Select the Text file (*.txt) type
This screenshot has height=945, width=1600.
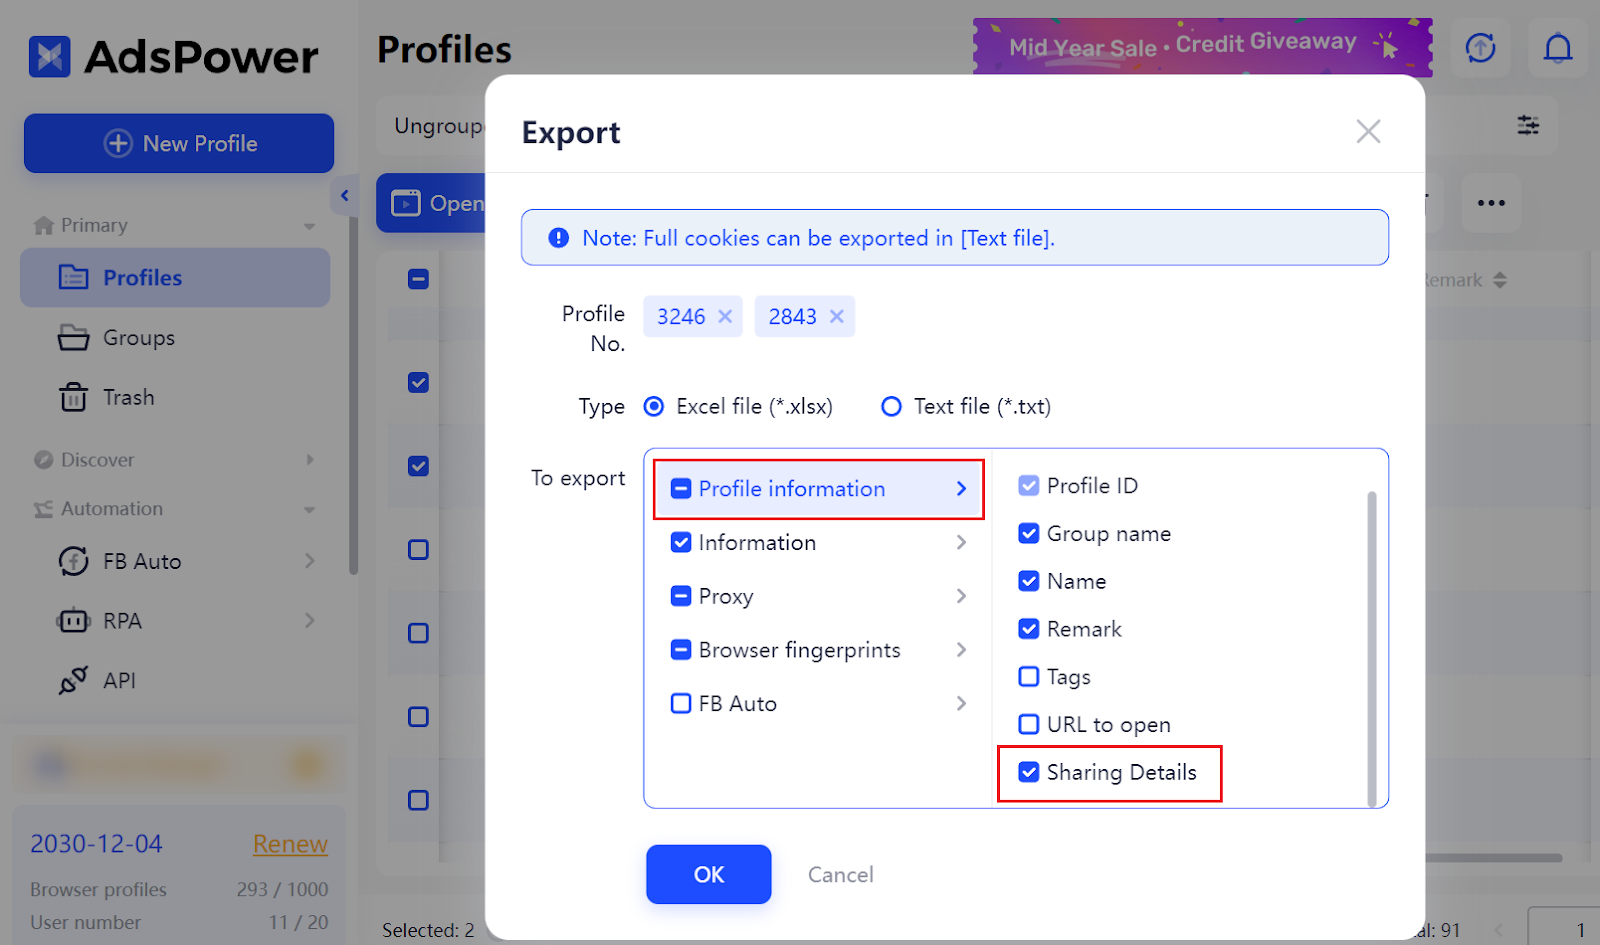[x=891, y=406]
